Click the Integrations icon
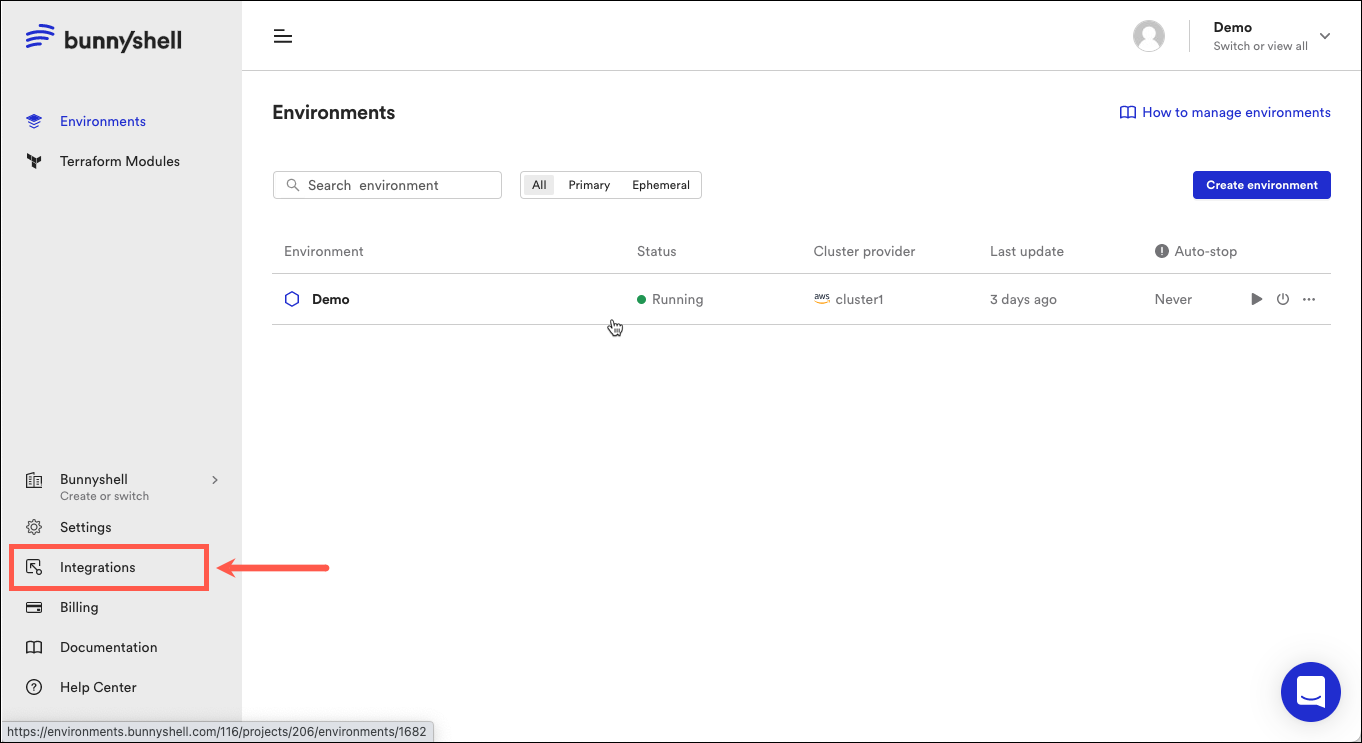 34,567
